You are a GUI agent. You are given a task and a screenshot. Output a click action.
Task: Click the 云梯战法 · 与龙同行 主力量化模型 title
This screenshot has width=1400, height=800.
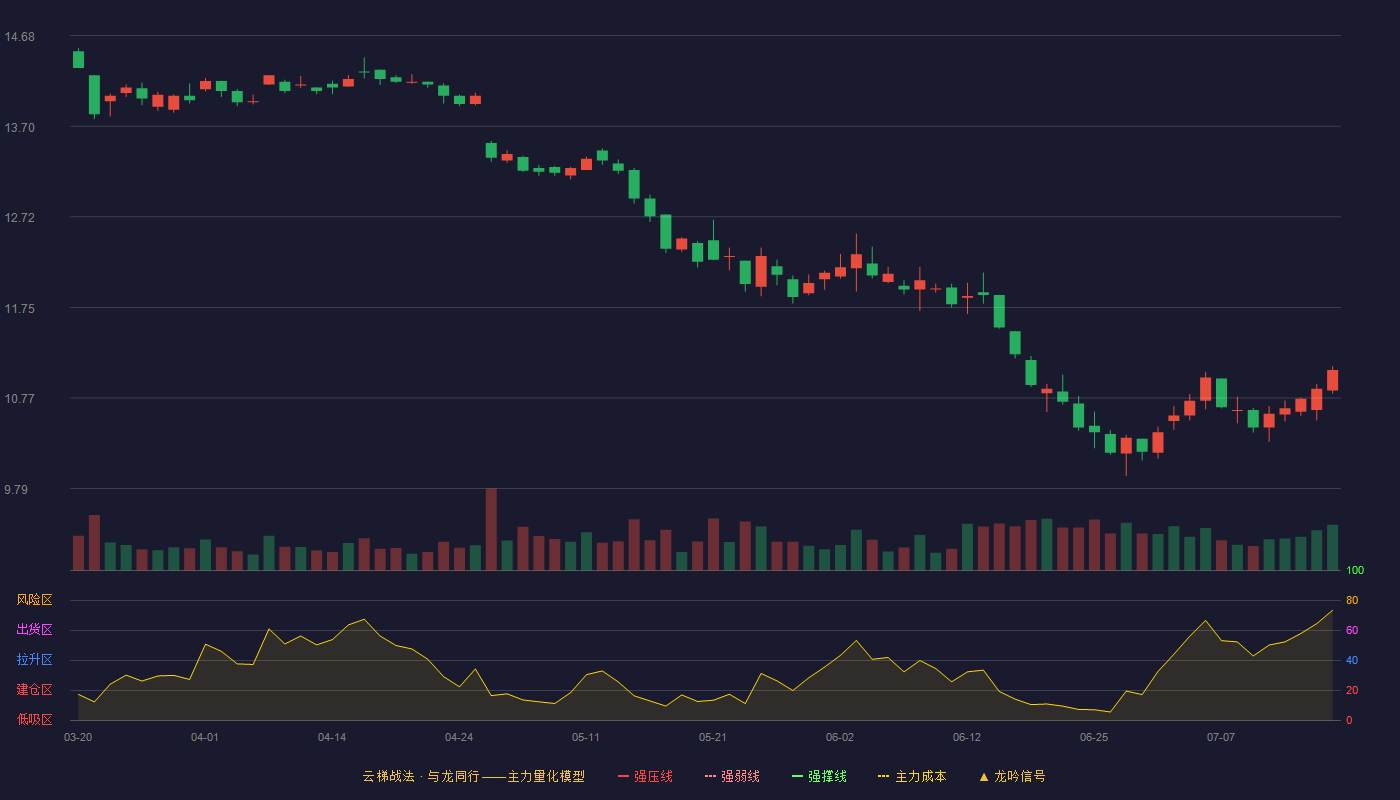point(473,776)
